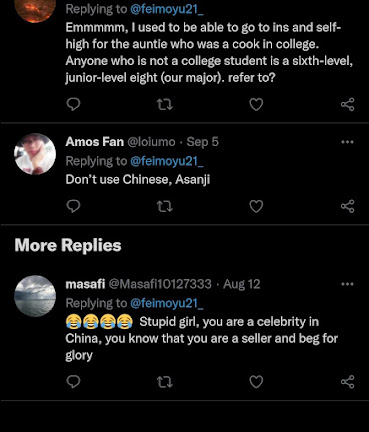Like Amos Fan's Don't use Chinese tweet
Image resolution: width=369 pixels, height=432 pixels.
tap(256, 206)
